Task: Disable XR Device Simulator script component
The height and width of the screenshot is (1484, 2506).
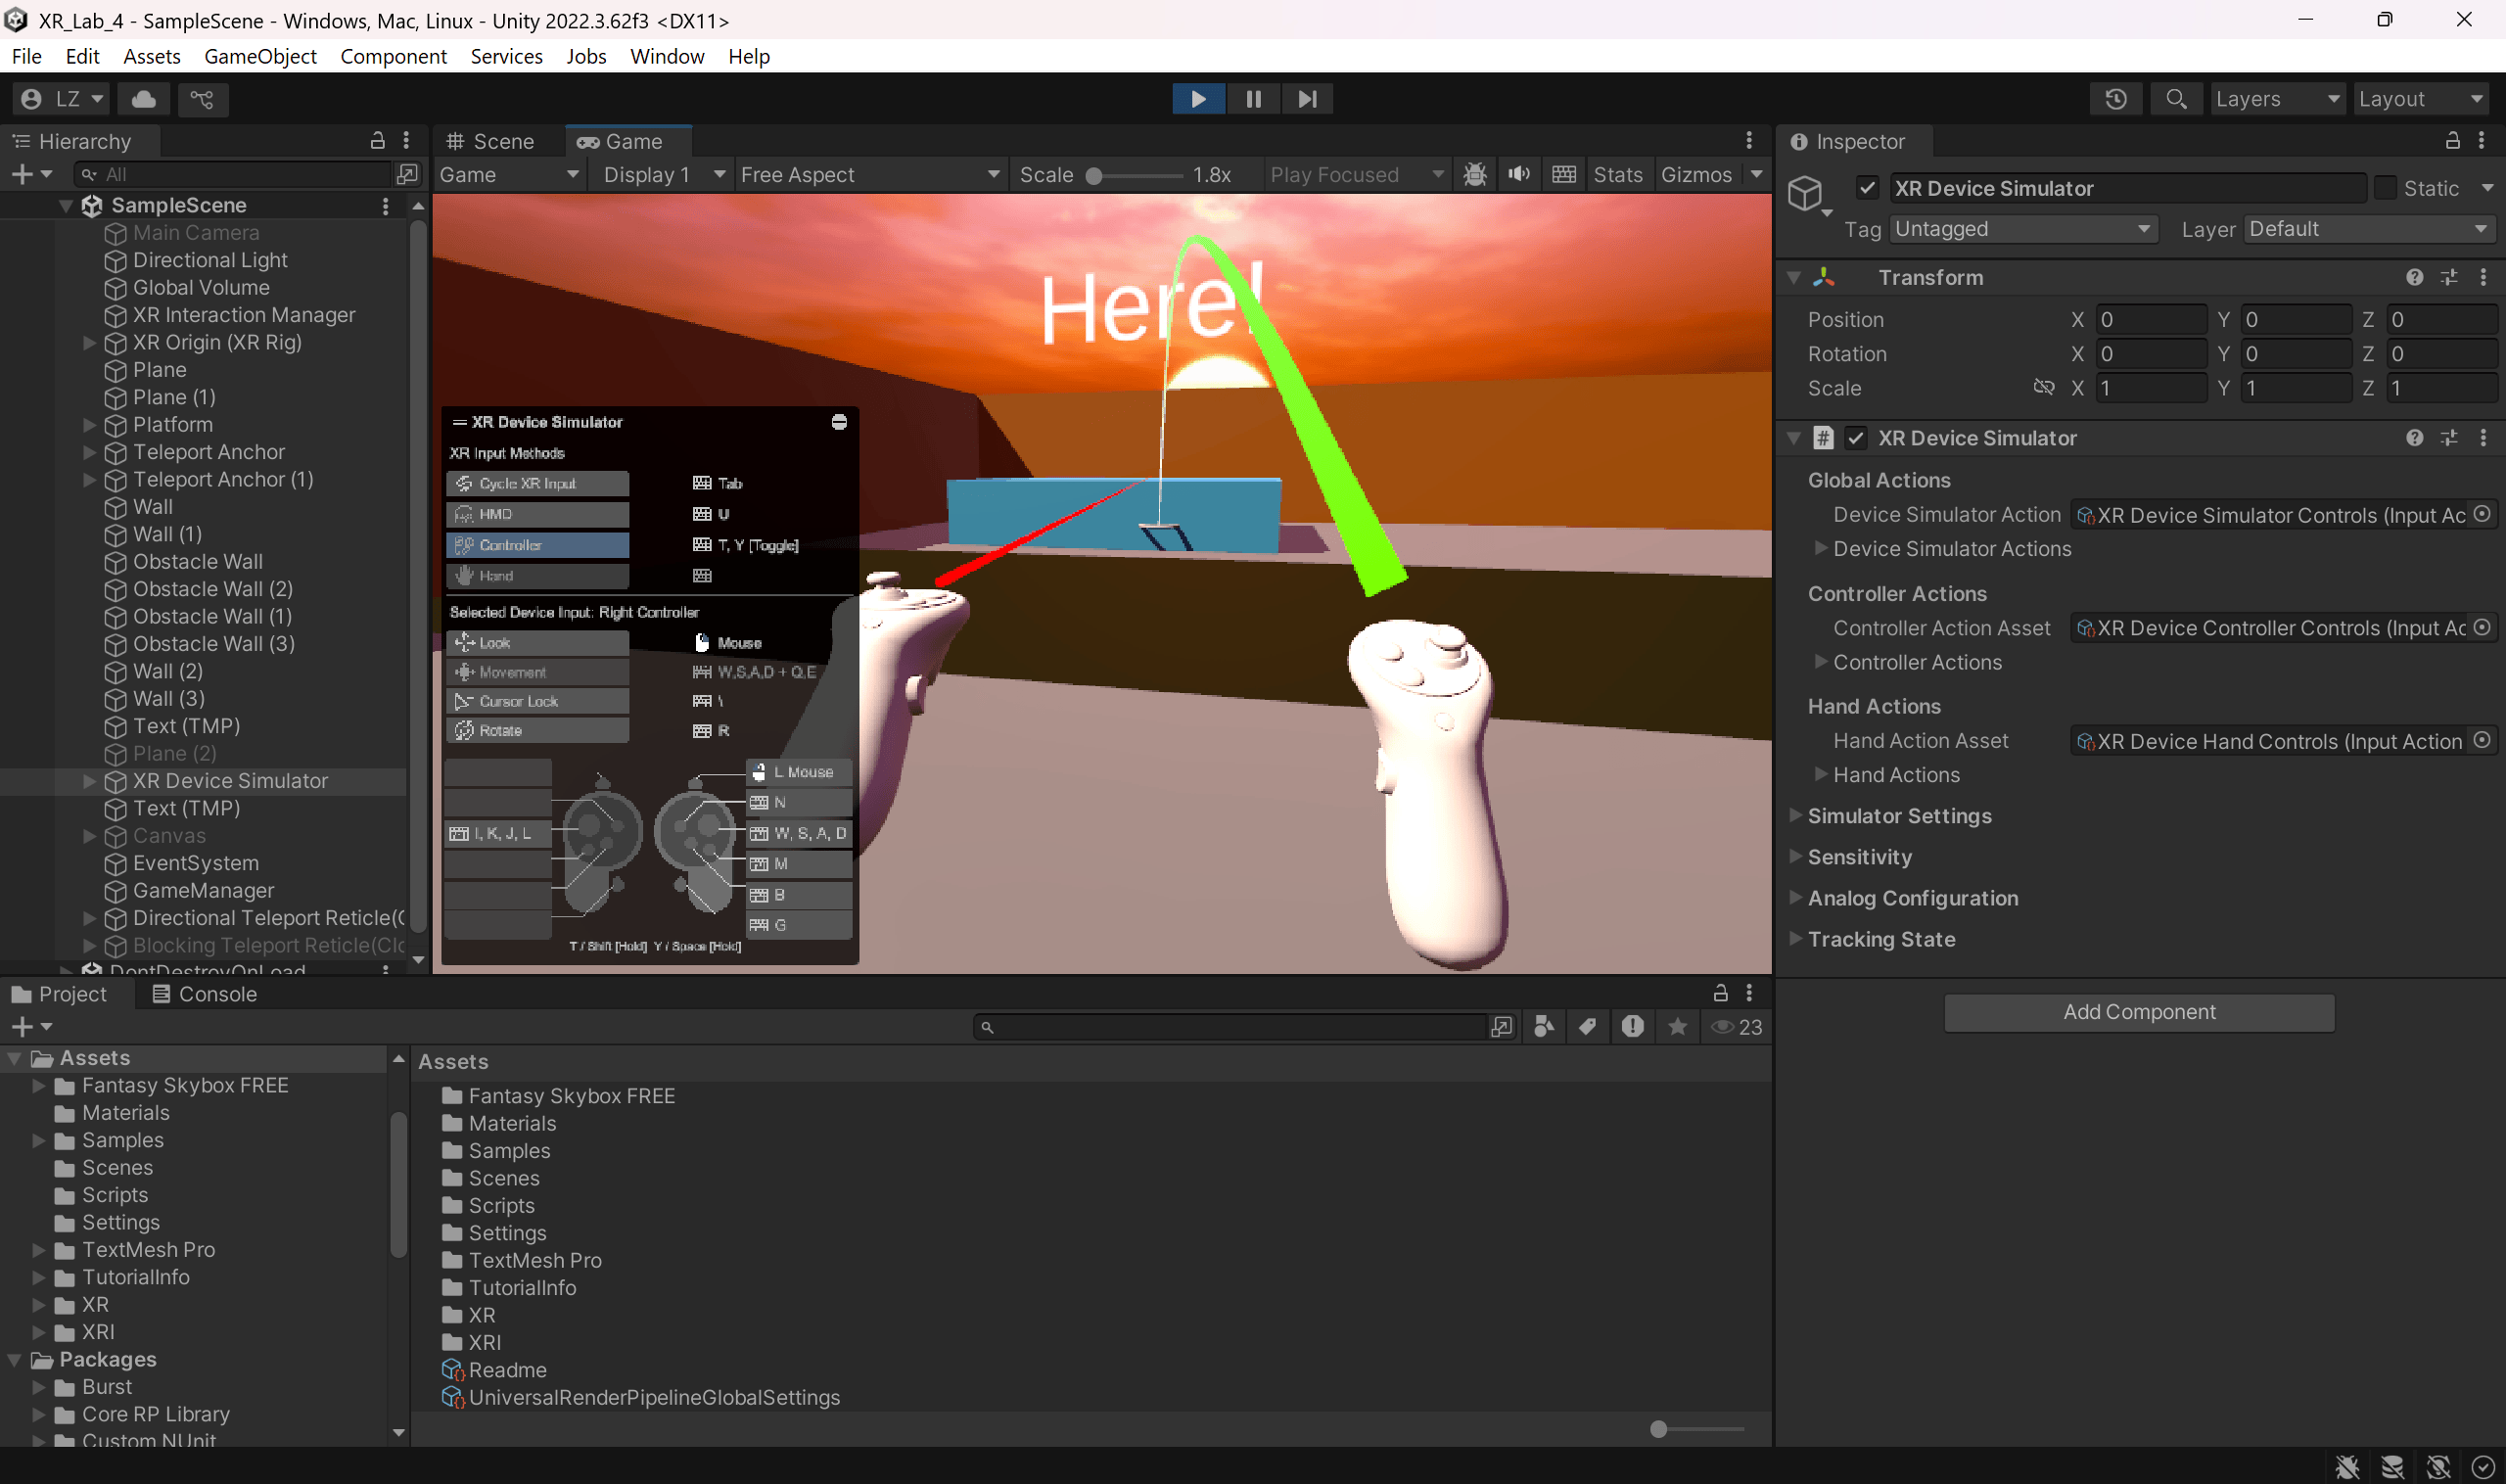Action: 1856,438
